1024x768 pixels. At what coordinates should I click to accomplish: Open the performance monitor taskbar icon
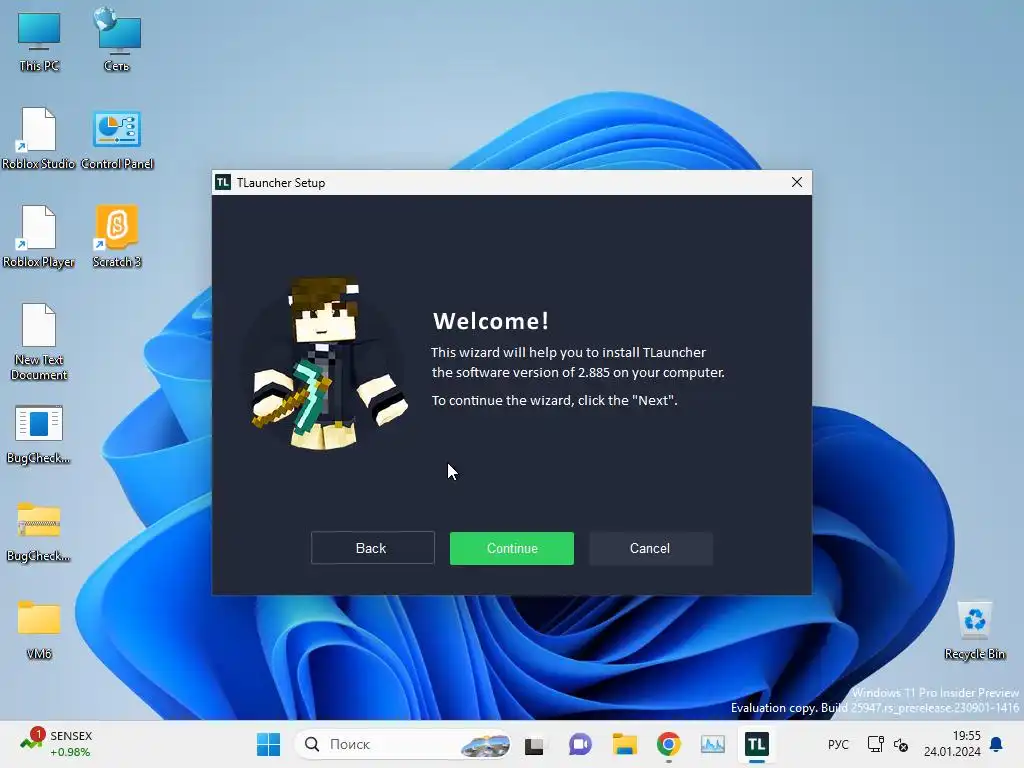pyautogui.click(x=712, y=744)
